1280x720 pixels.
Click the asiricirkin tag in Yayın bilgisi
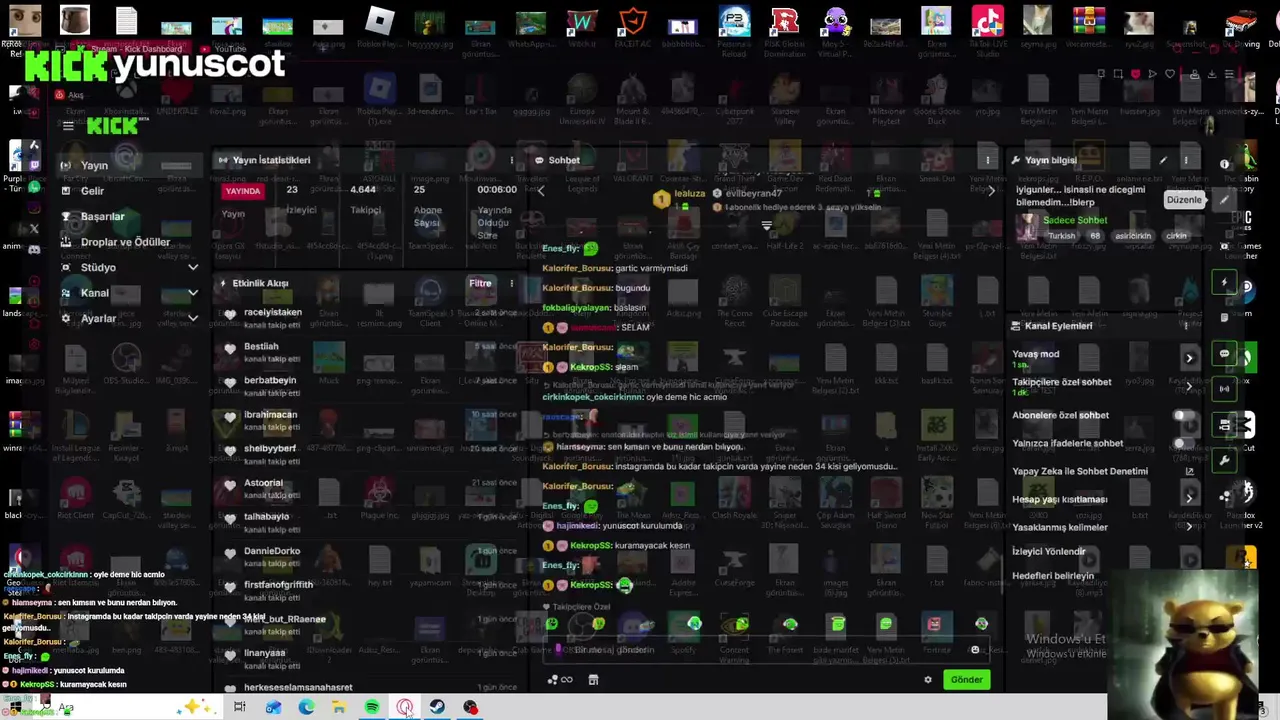1133,236
